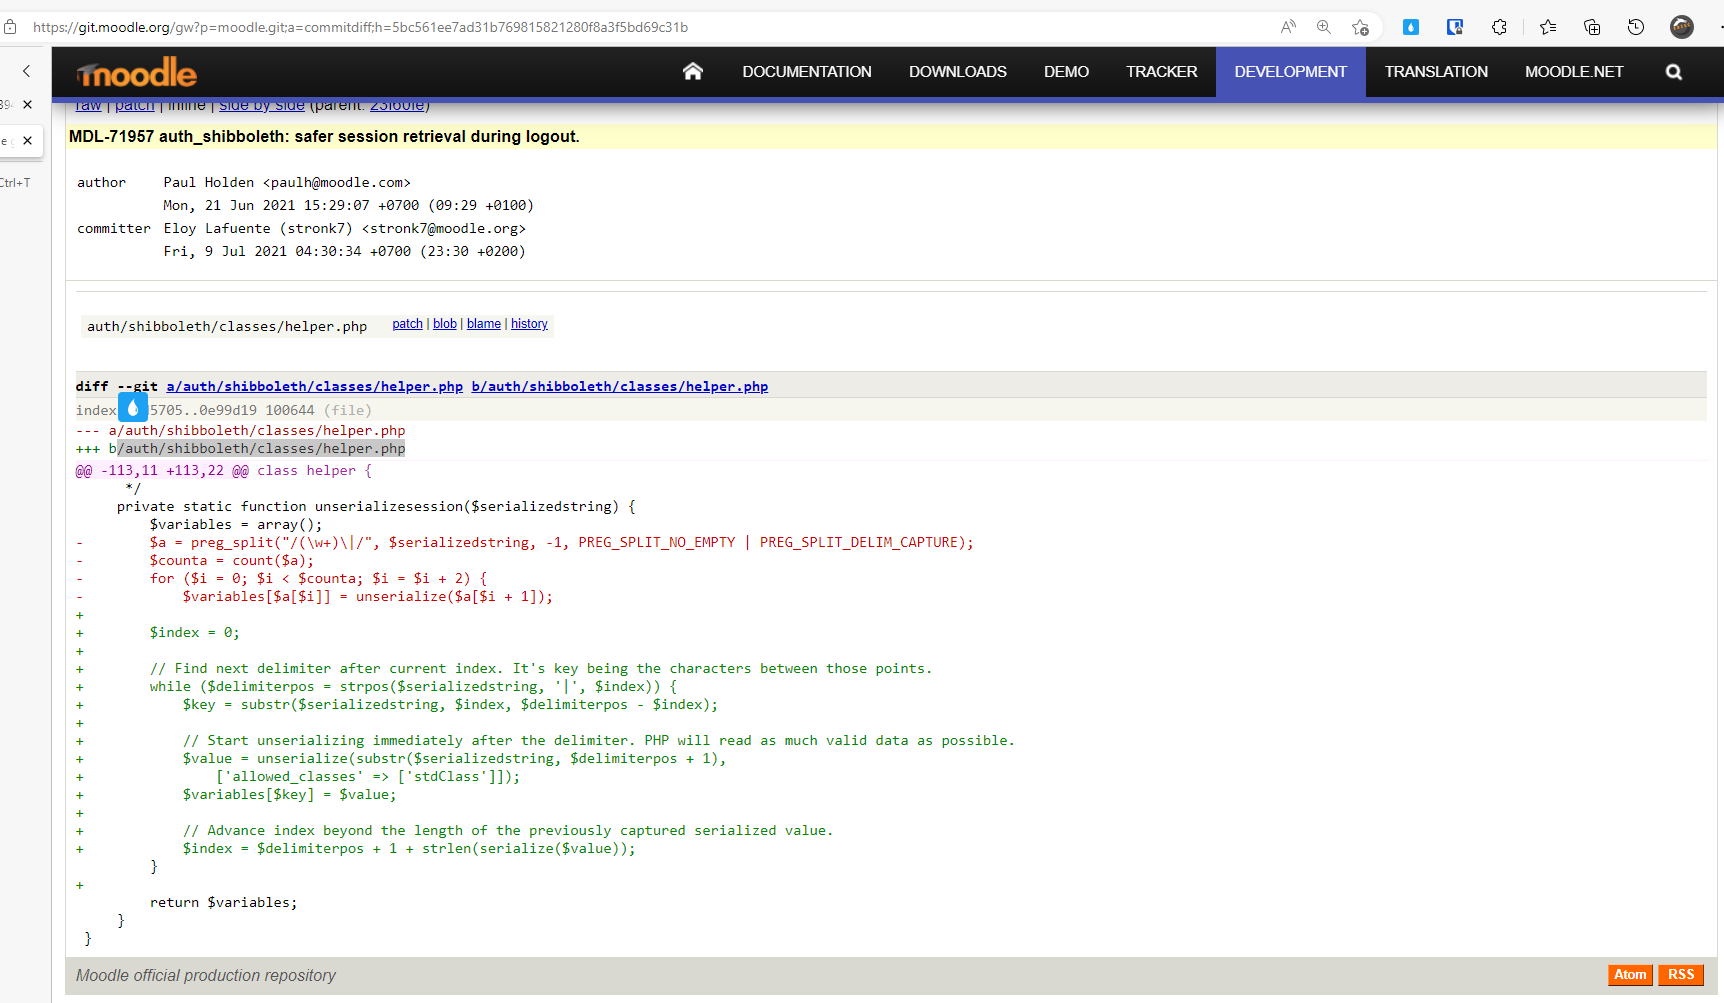The height and width of the screenshot is (1003, 1724).
Task: Click the Bitwarden shield extension icon
Action: point(1455,27)
